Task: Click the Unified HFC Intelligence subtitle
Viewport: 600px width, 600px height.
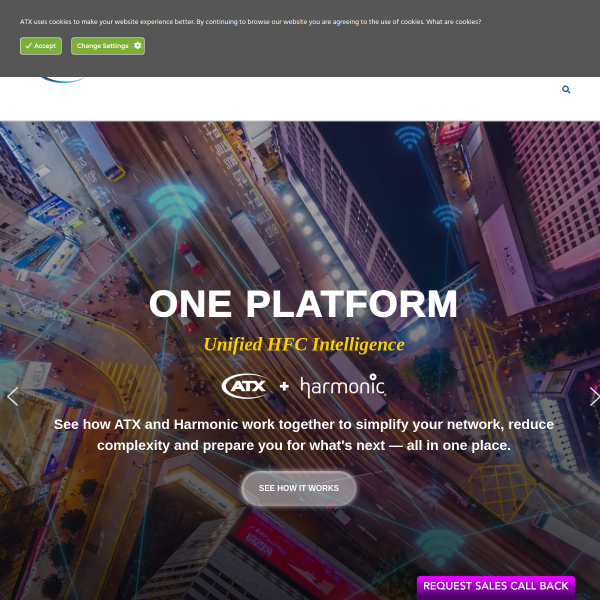Action: coord(304,344)
